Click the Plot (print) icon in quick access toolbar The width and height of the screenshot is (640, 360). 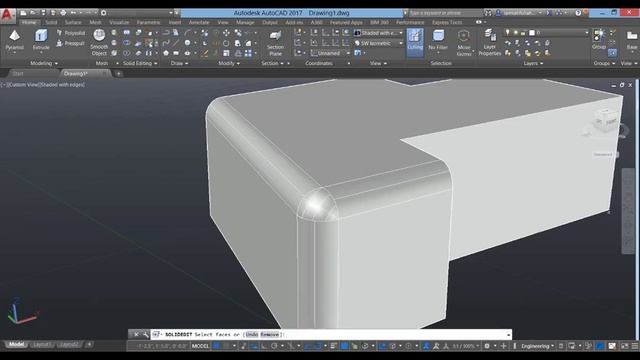coord(63,13)
